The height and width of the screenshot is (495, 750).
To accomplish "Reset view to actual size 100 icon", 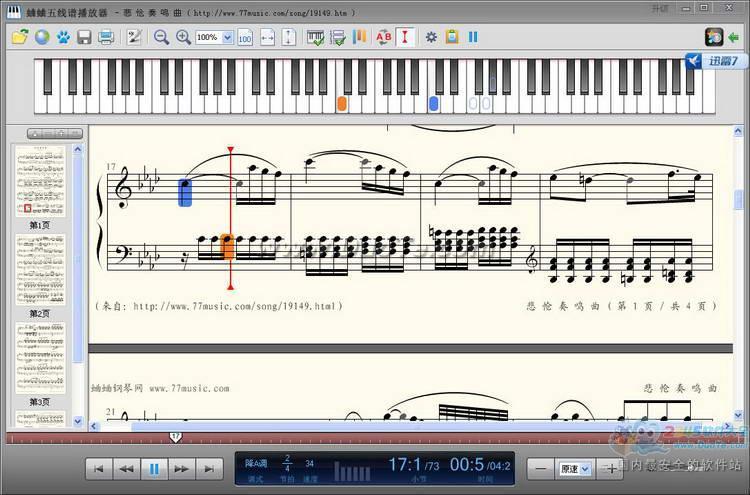I will point(245,37).
